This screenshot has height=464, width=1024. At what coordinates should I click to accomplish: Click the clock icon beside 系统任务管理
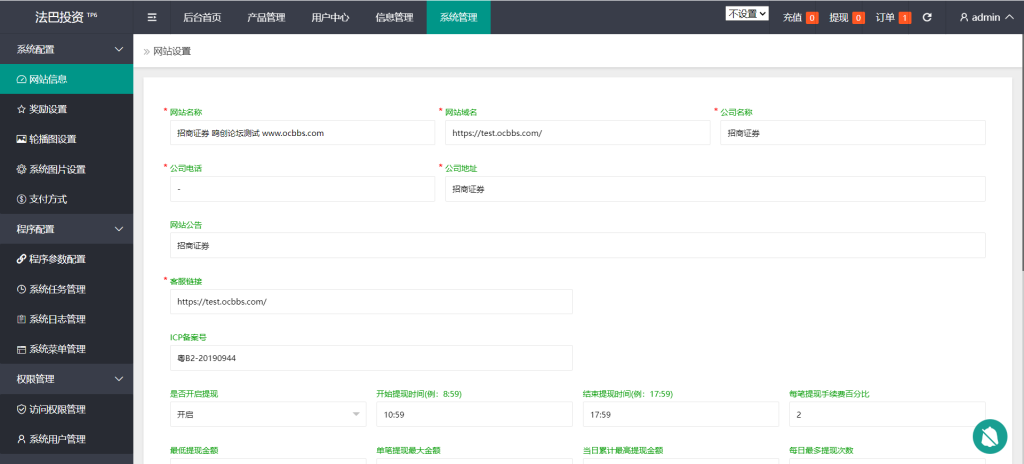tap(22, 290)
